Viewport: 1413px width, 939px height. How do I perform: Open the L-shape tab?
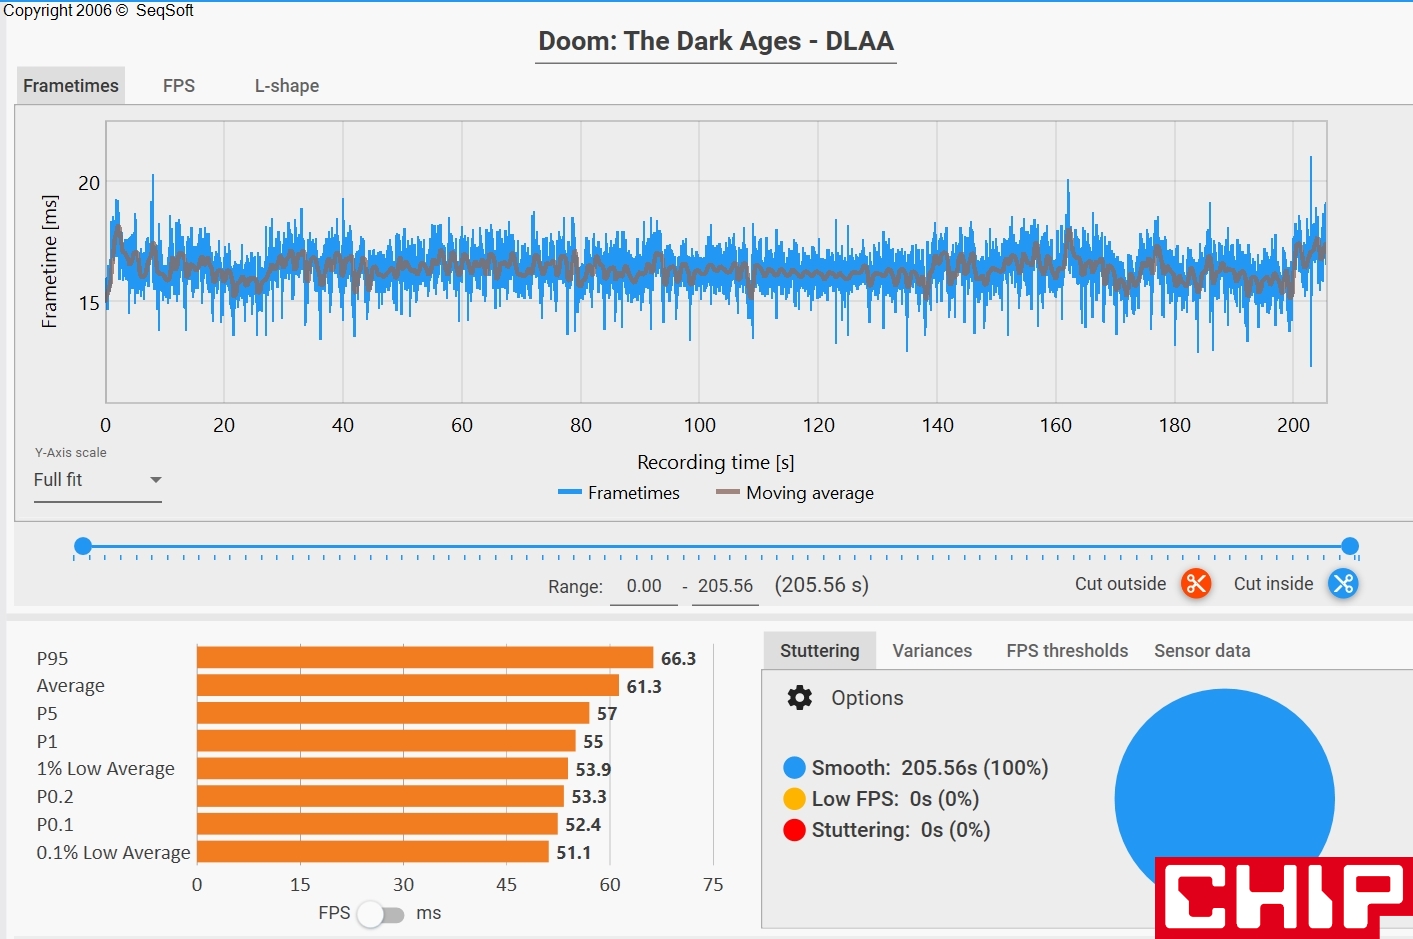287,86
